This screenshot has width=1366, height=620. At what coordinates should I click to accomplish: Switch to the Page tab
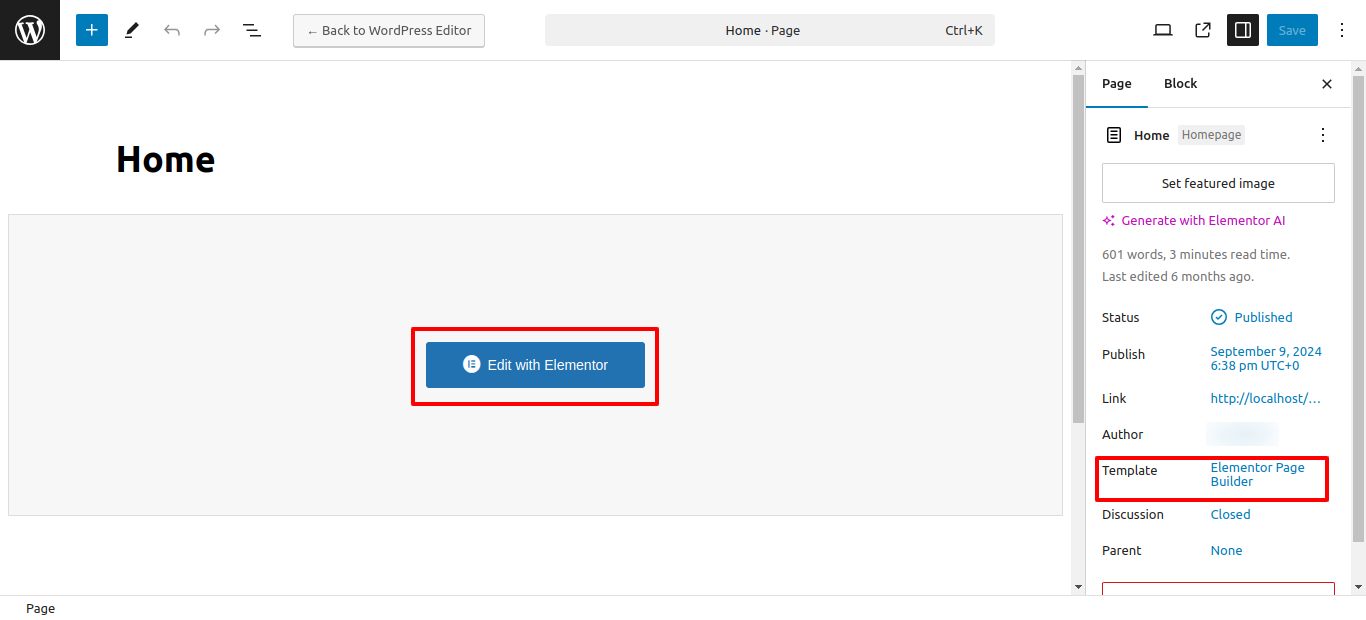coord(1116,84)
